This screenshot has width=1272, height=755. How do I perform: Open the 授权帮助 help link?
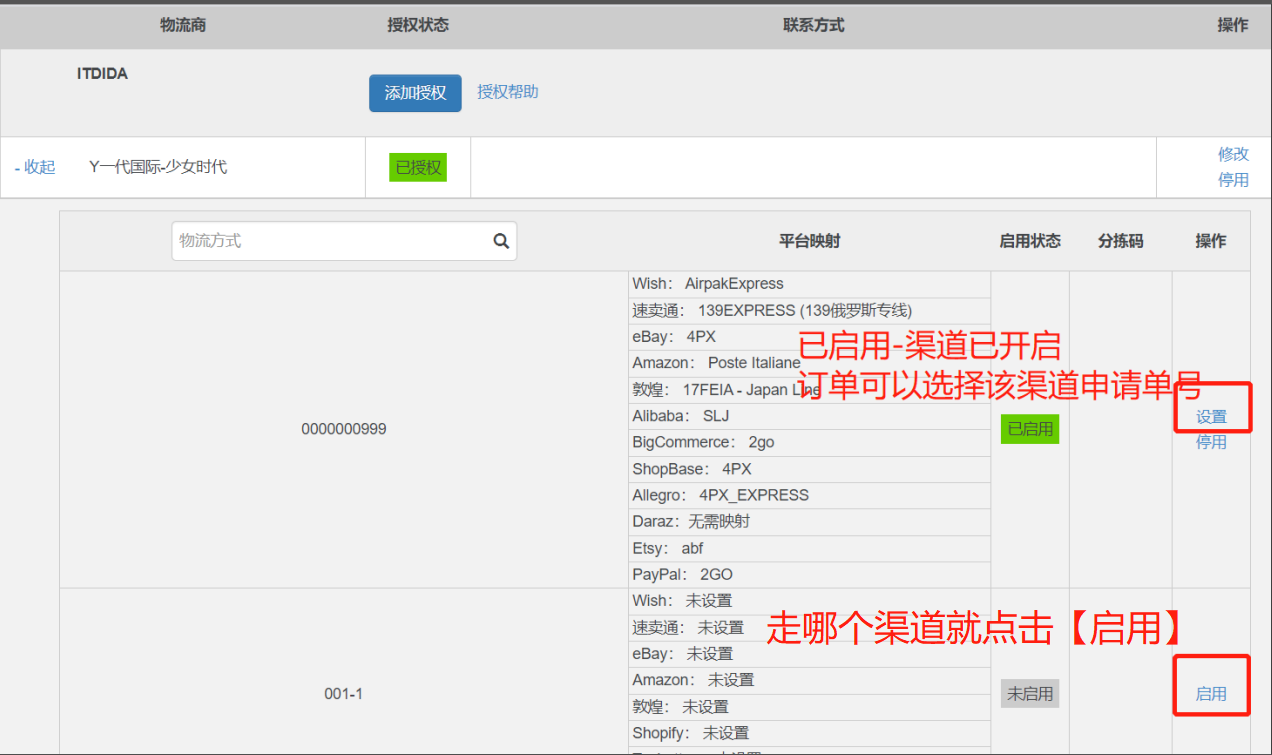508,92
